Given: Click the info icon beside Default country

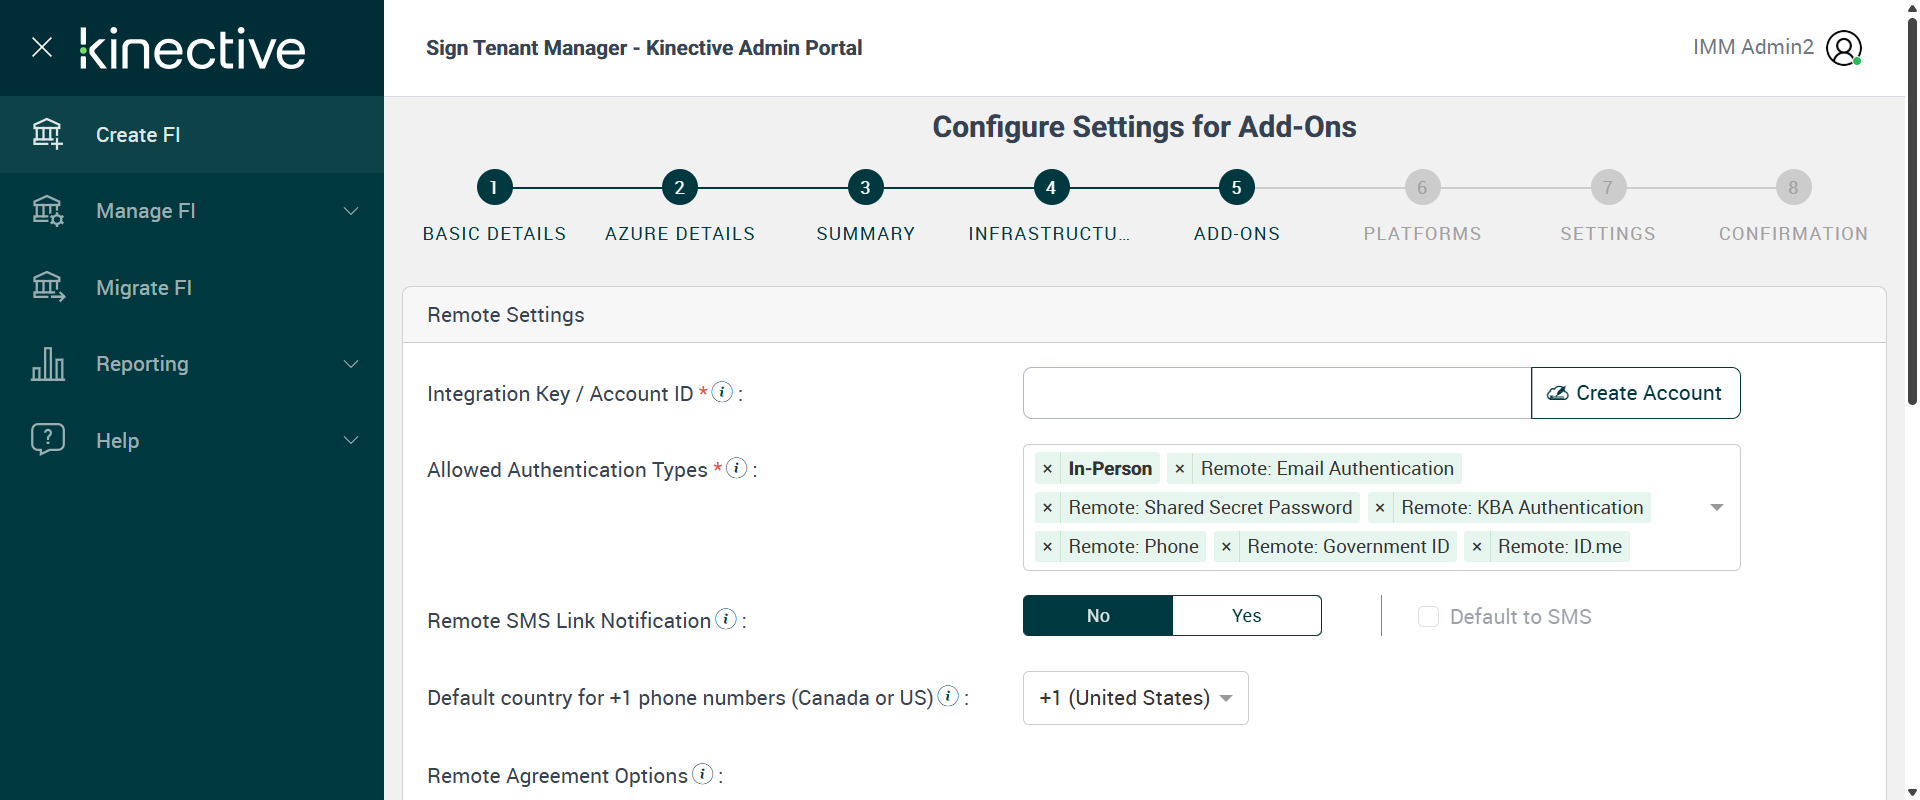Looking at the screenshot, I should (x=949, y=696).
